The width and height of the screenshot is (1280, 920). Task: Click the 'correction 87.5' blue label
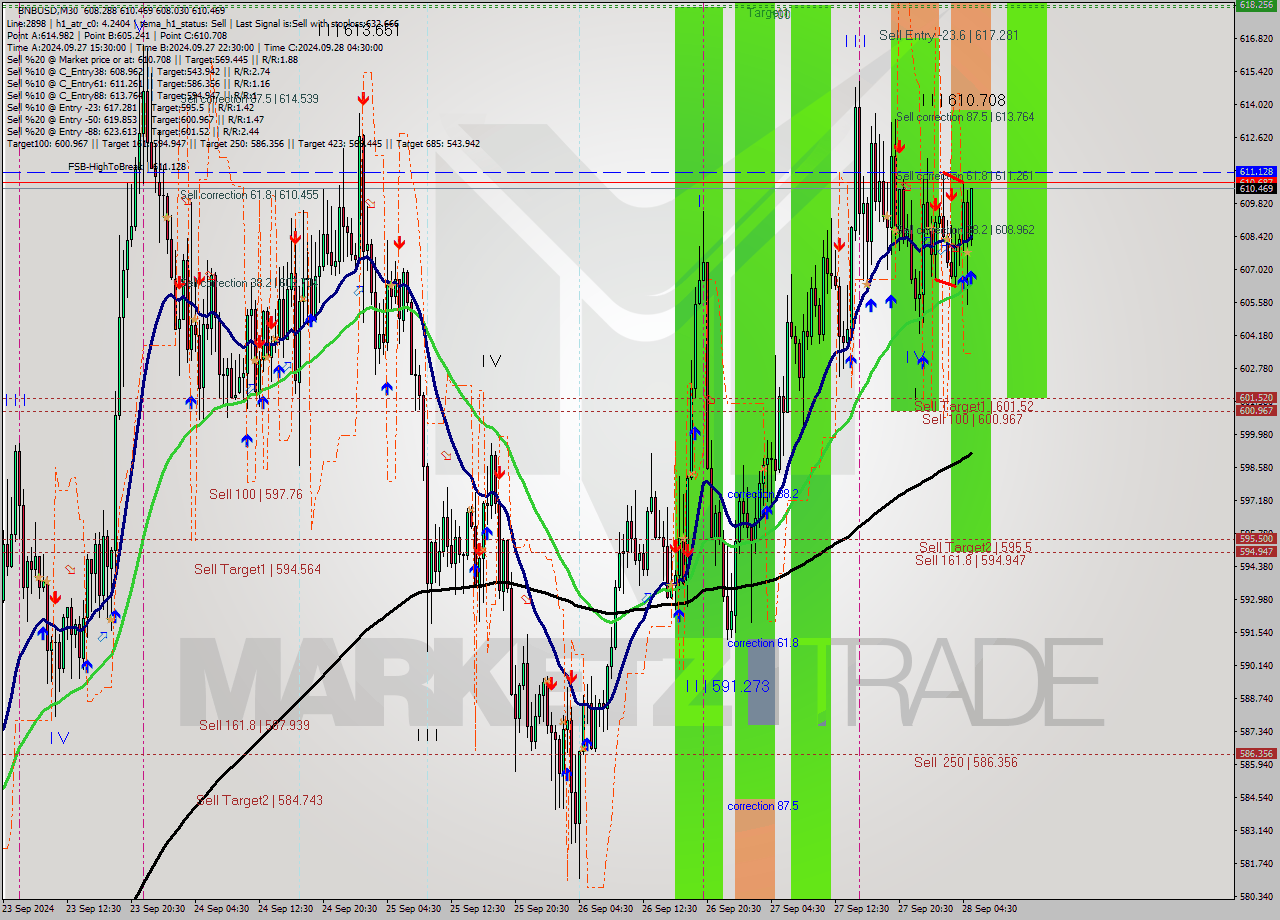765,806
